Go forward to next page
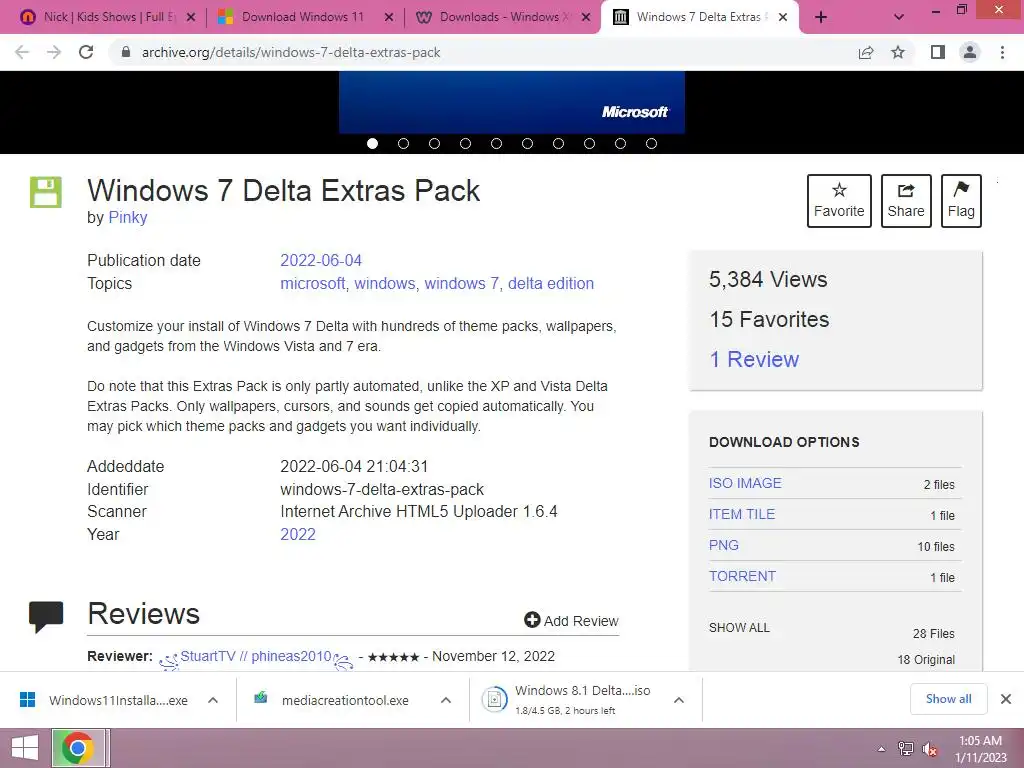The height and width of the screenshot is (768, 1024). pos(54,52)
